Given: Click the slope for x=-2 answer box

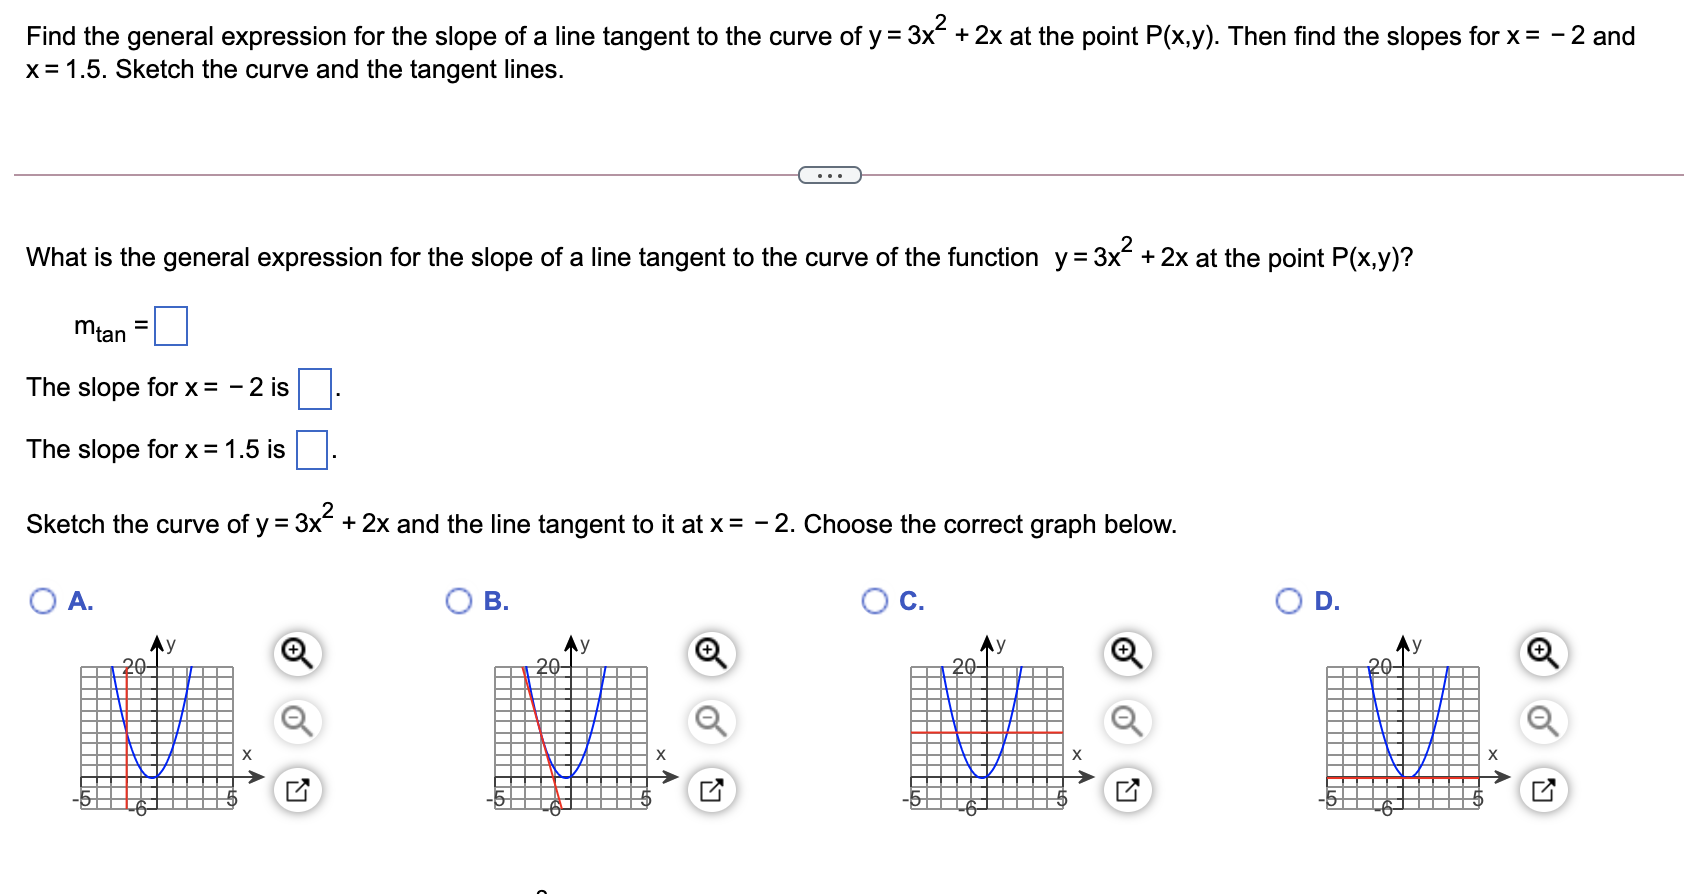Looking at the screenshot, I should point(313,390).
